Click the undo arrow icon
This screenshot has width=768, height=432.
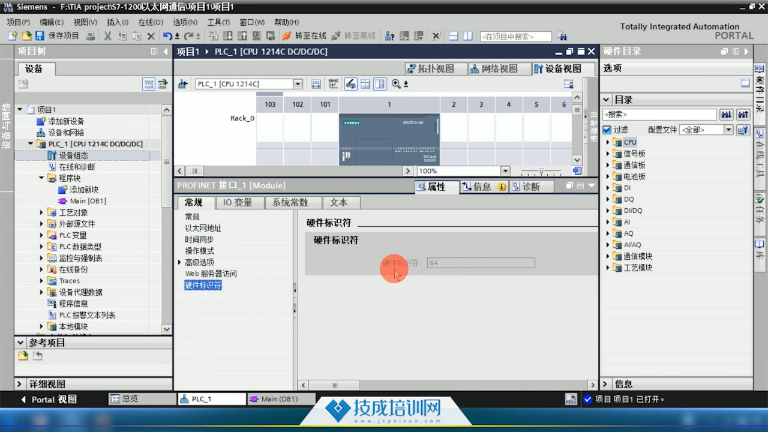(x=168, y=36)
